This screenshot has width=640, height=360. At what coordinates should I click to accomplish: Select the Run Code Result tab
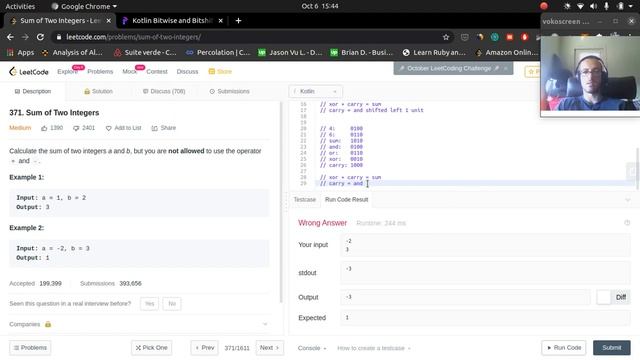[x=347, y=200]
